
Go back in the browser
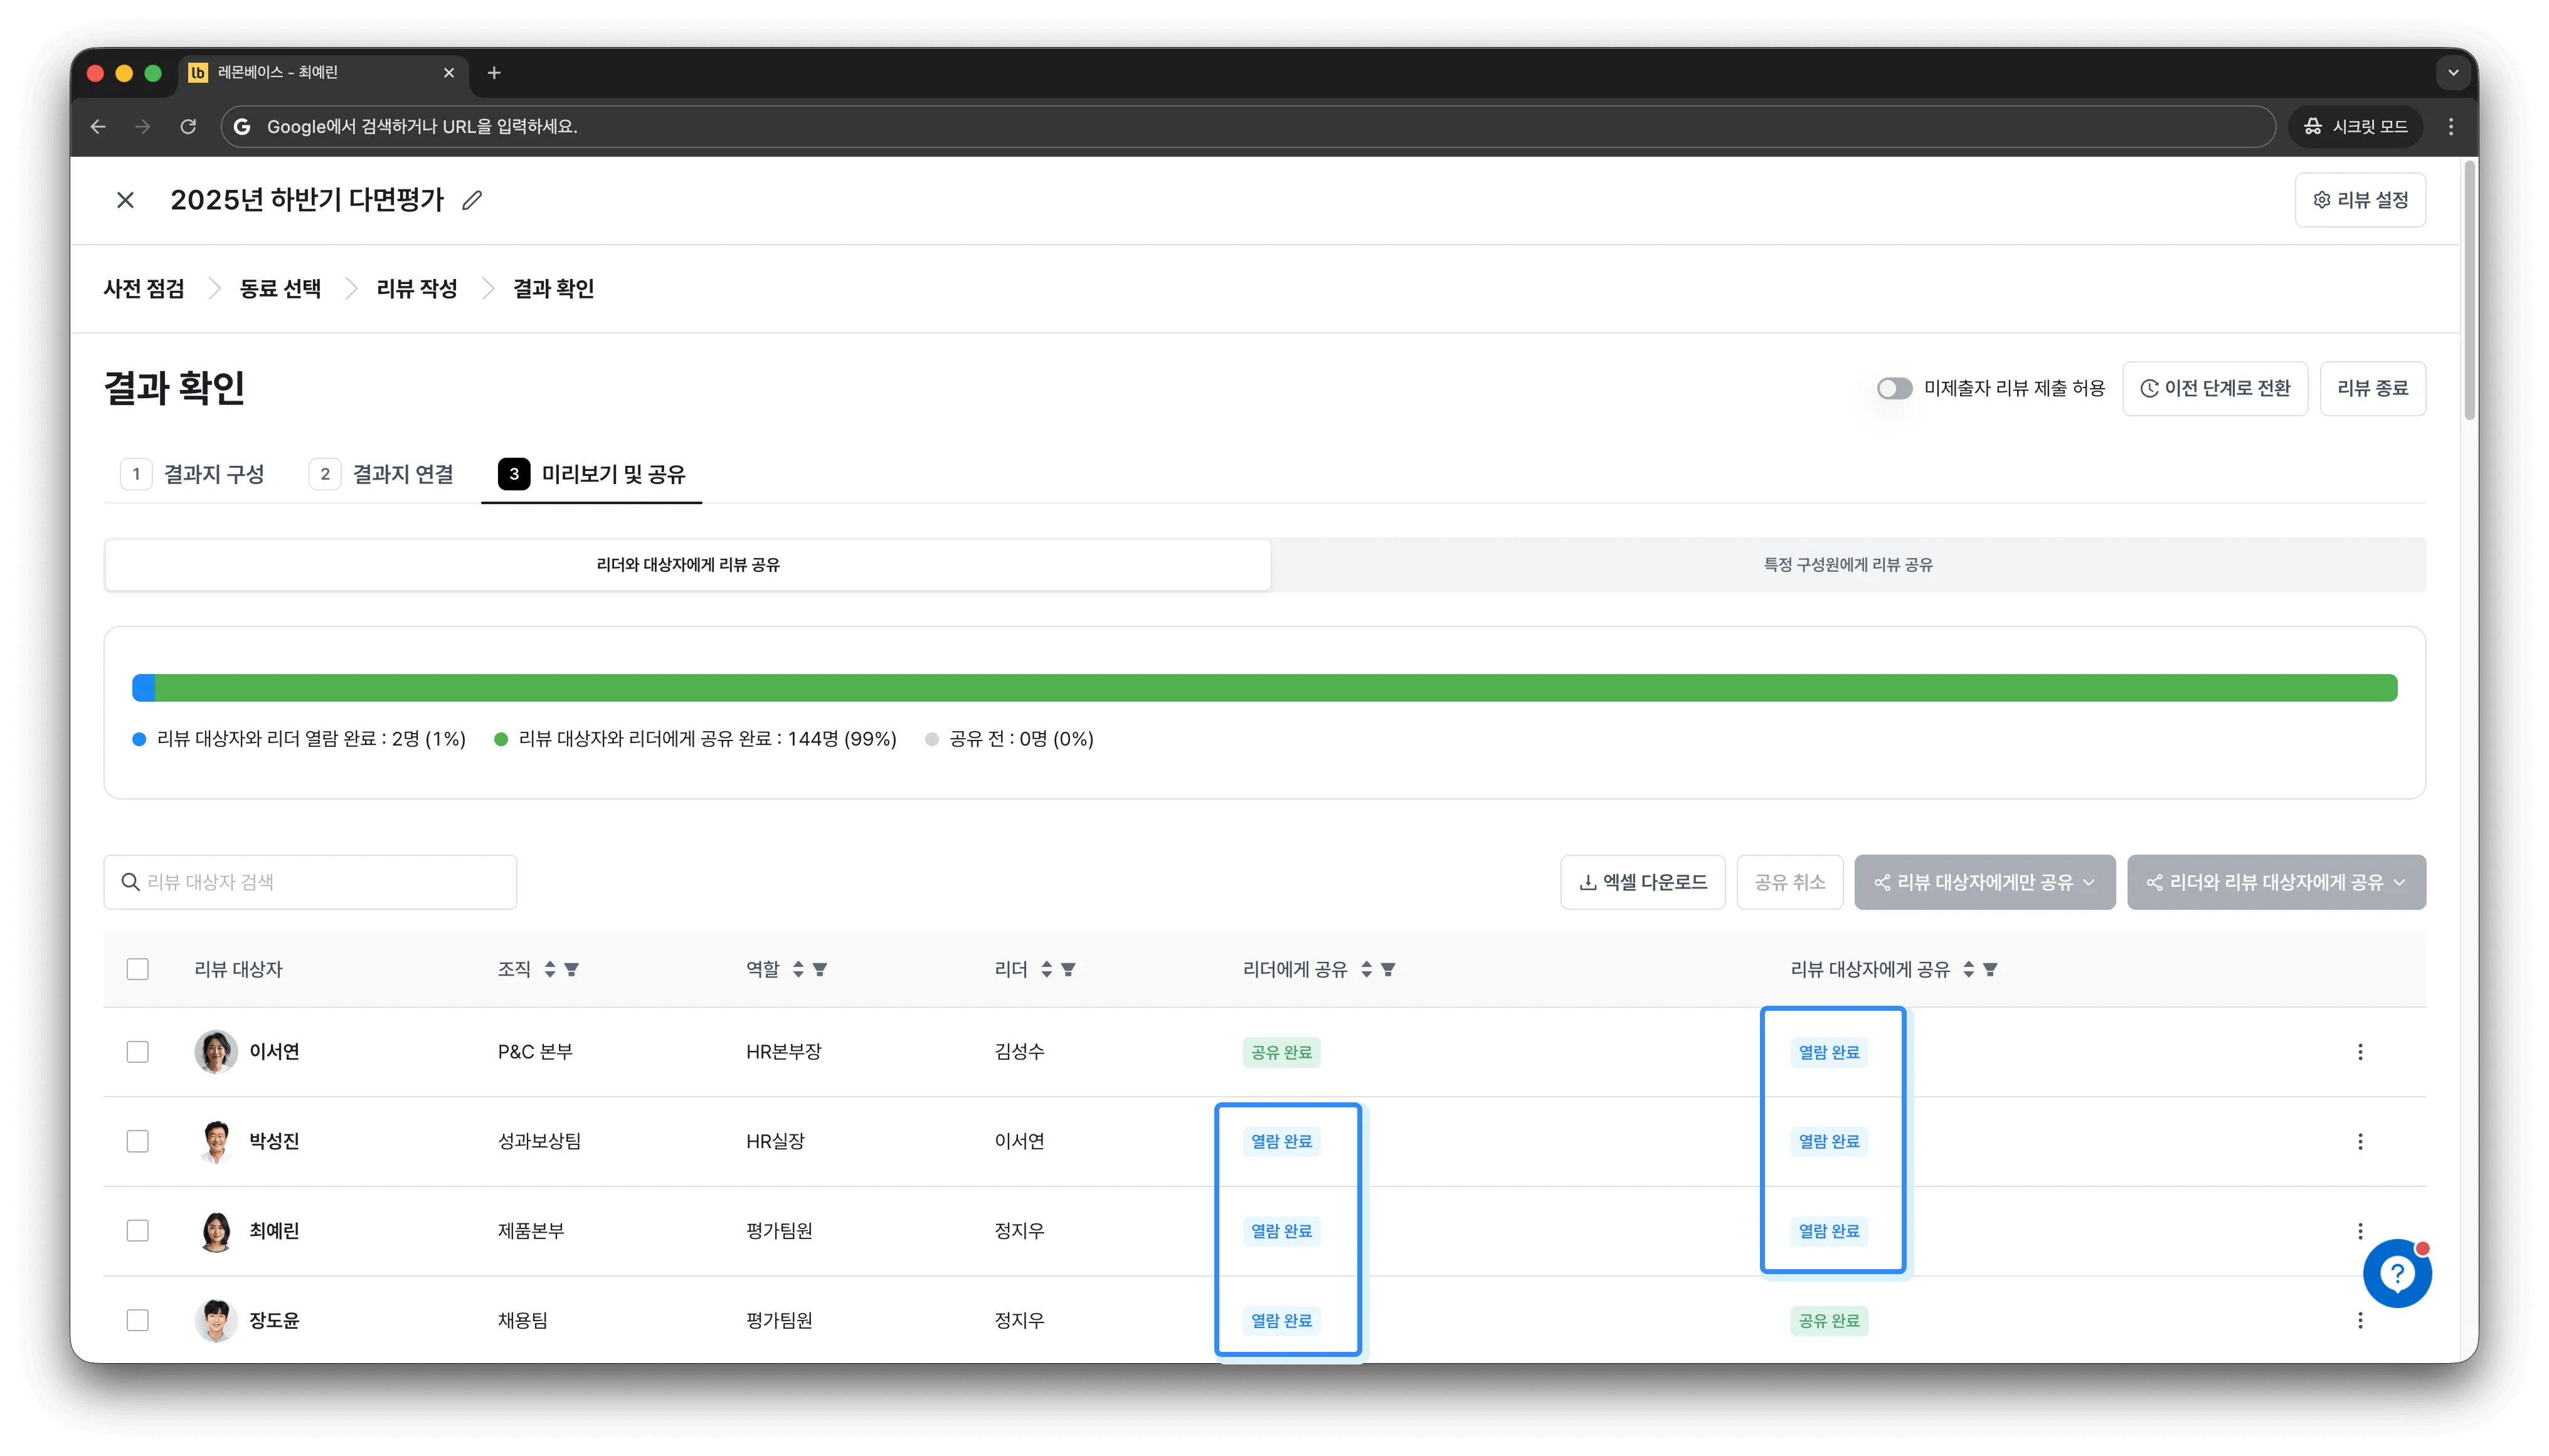[98, 126]
